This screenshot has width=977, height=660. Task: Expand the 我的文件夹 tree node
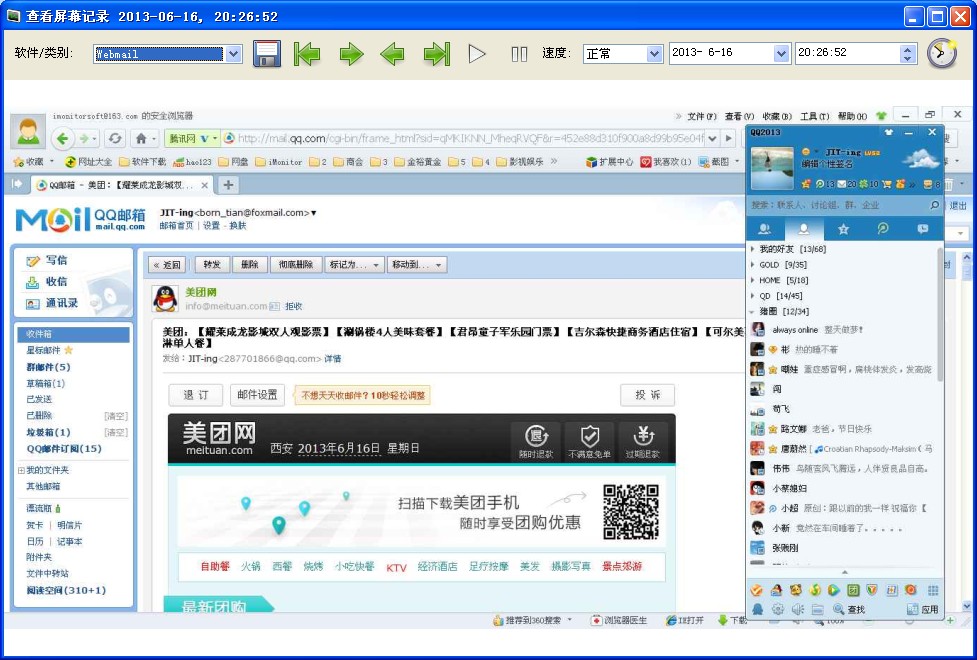(x=21, y=471)
